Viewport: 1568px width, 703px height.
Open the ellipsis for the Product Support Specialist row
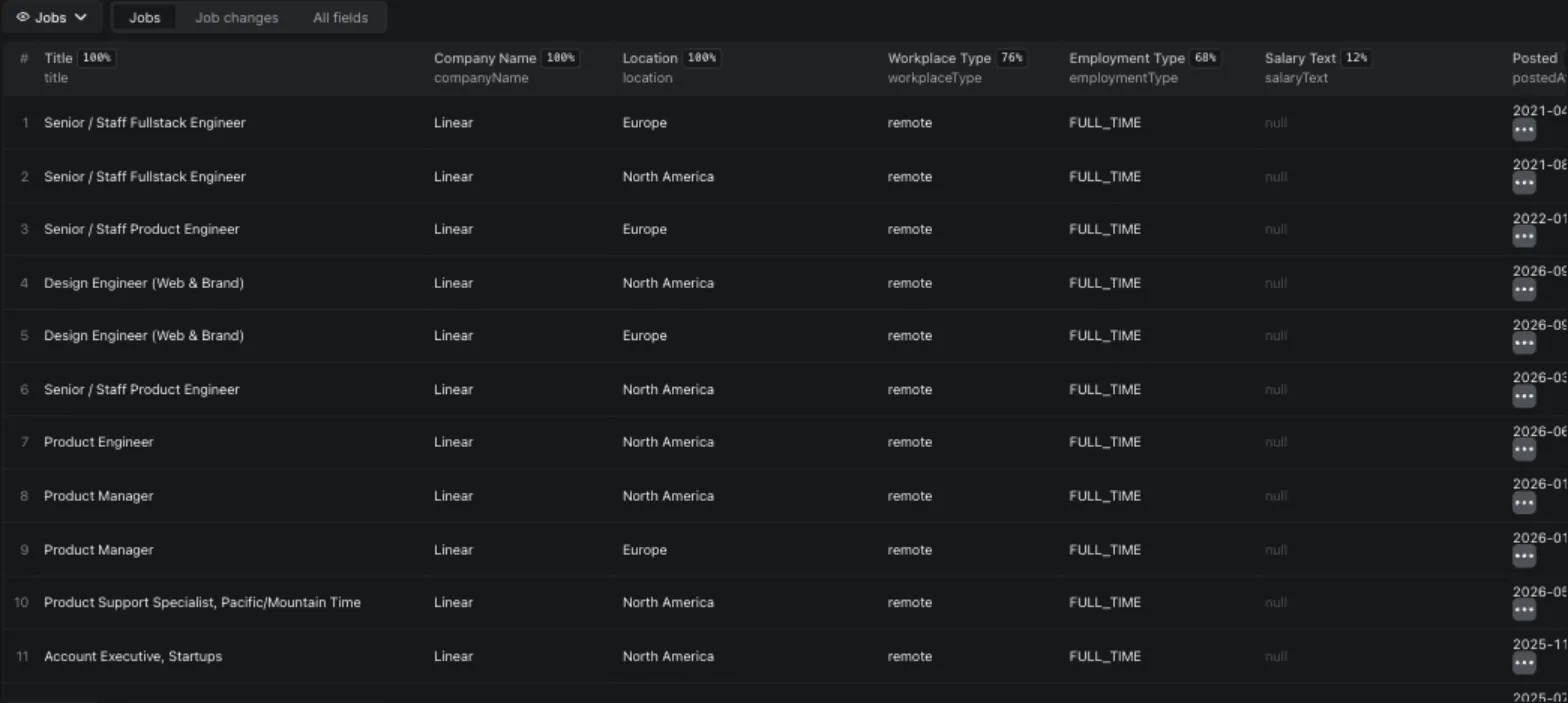(x=1523, y=610)
